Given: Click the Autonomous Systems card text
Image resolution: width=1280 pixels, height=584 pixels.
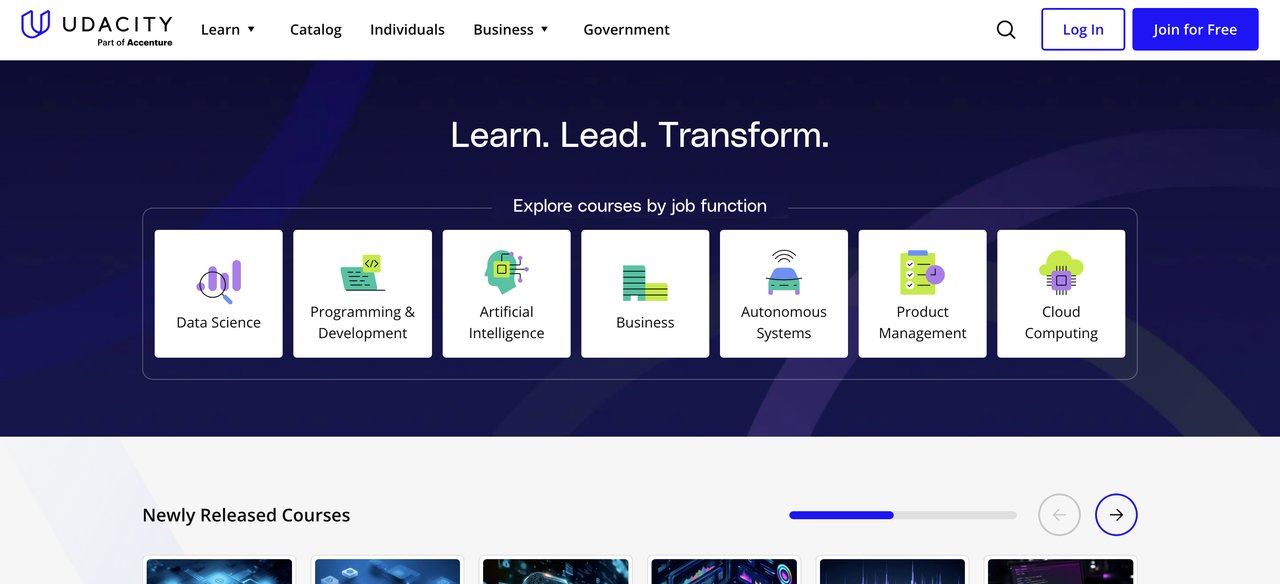Looking at the screenshot, I should tap(784, 322).
